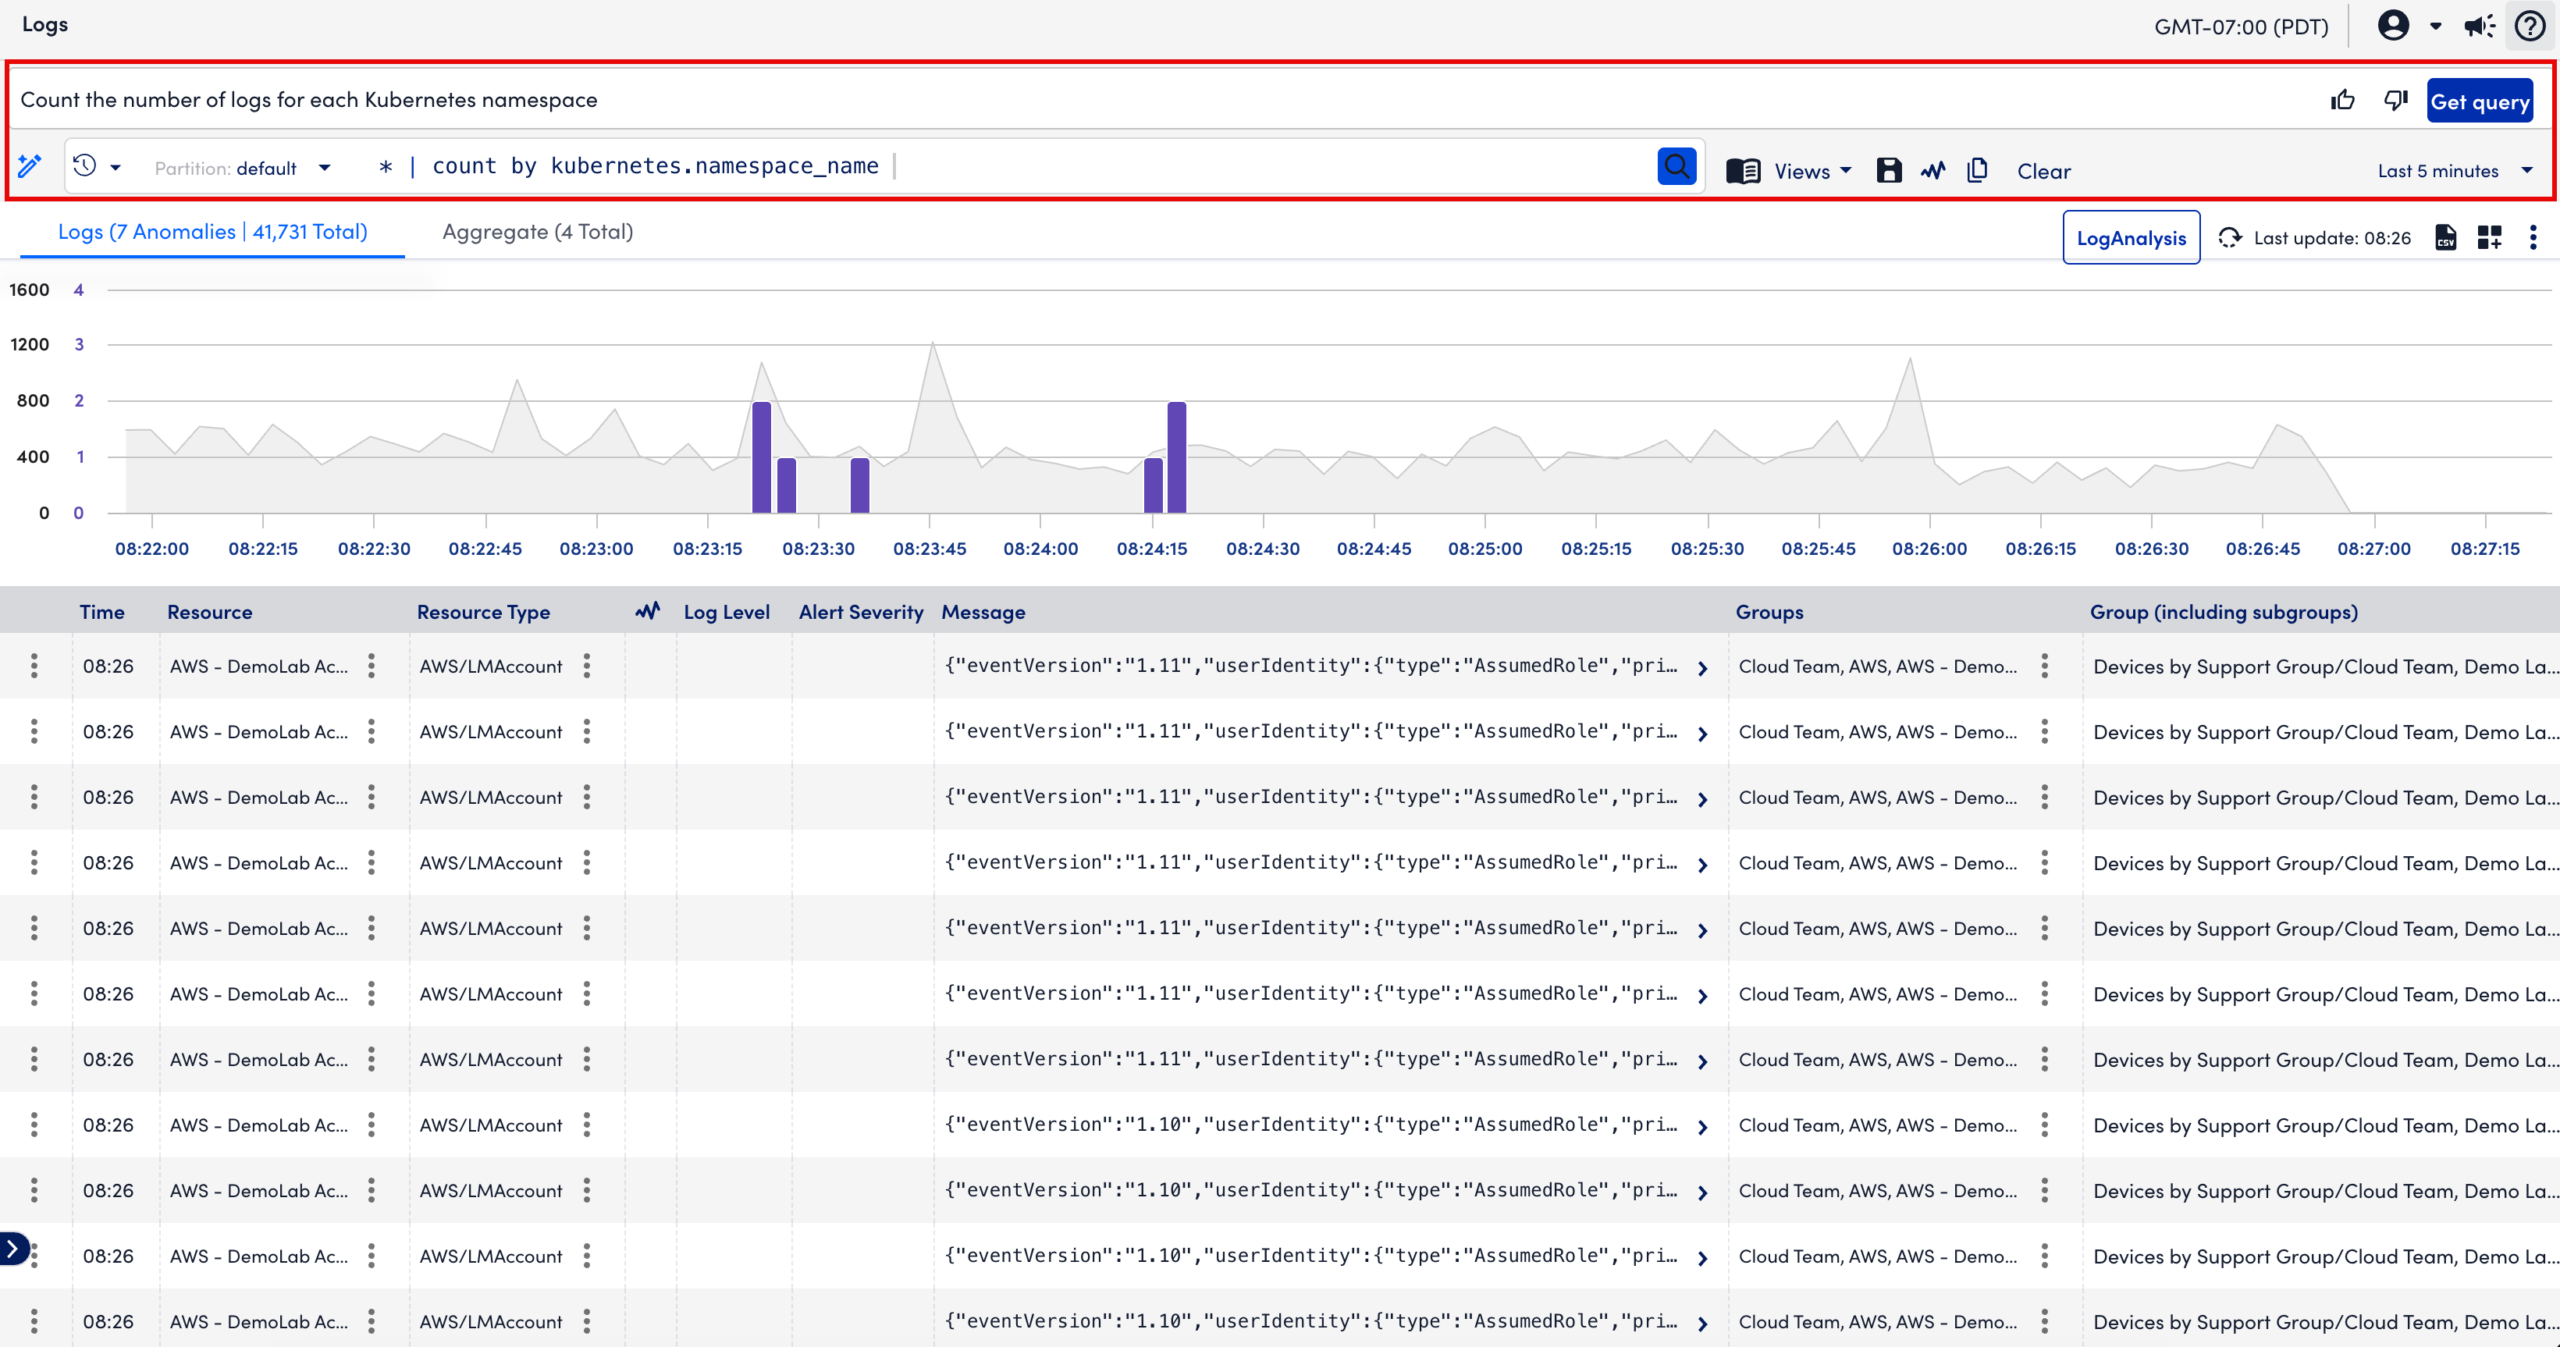Click the add widget grid icon
This screenshot has width=2560, height=1347.
(x=2489, y=238)
